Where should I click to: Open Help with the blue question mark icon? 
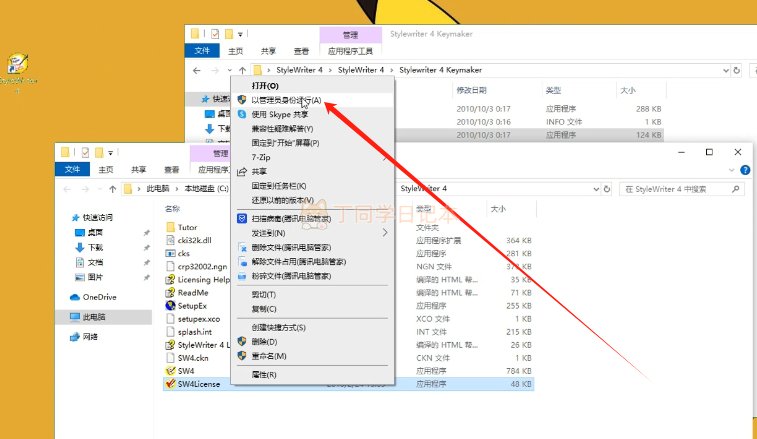[x=745, y=170]
